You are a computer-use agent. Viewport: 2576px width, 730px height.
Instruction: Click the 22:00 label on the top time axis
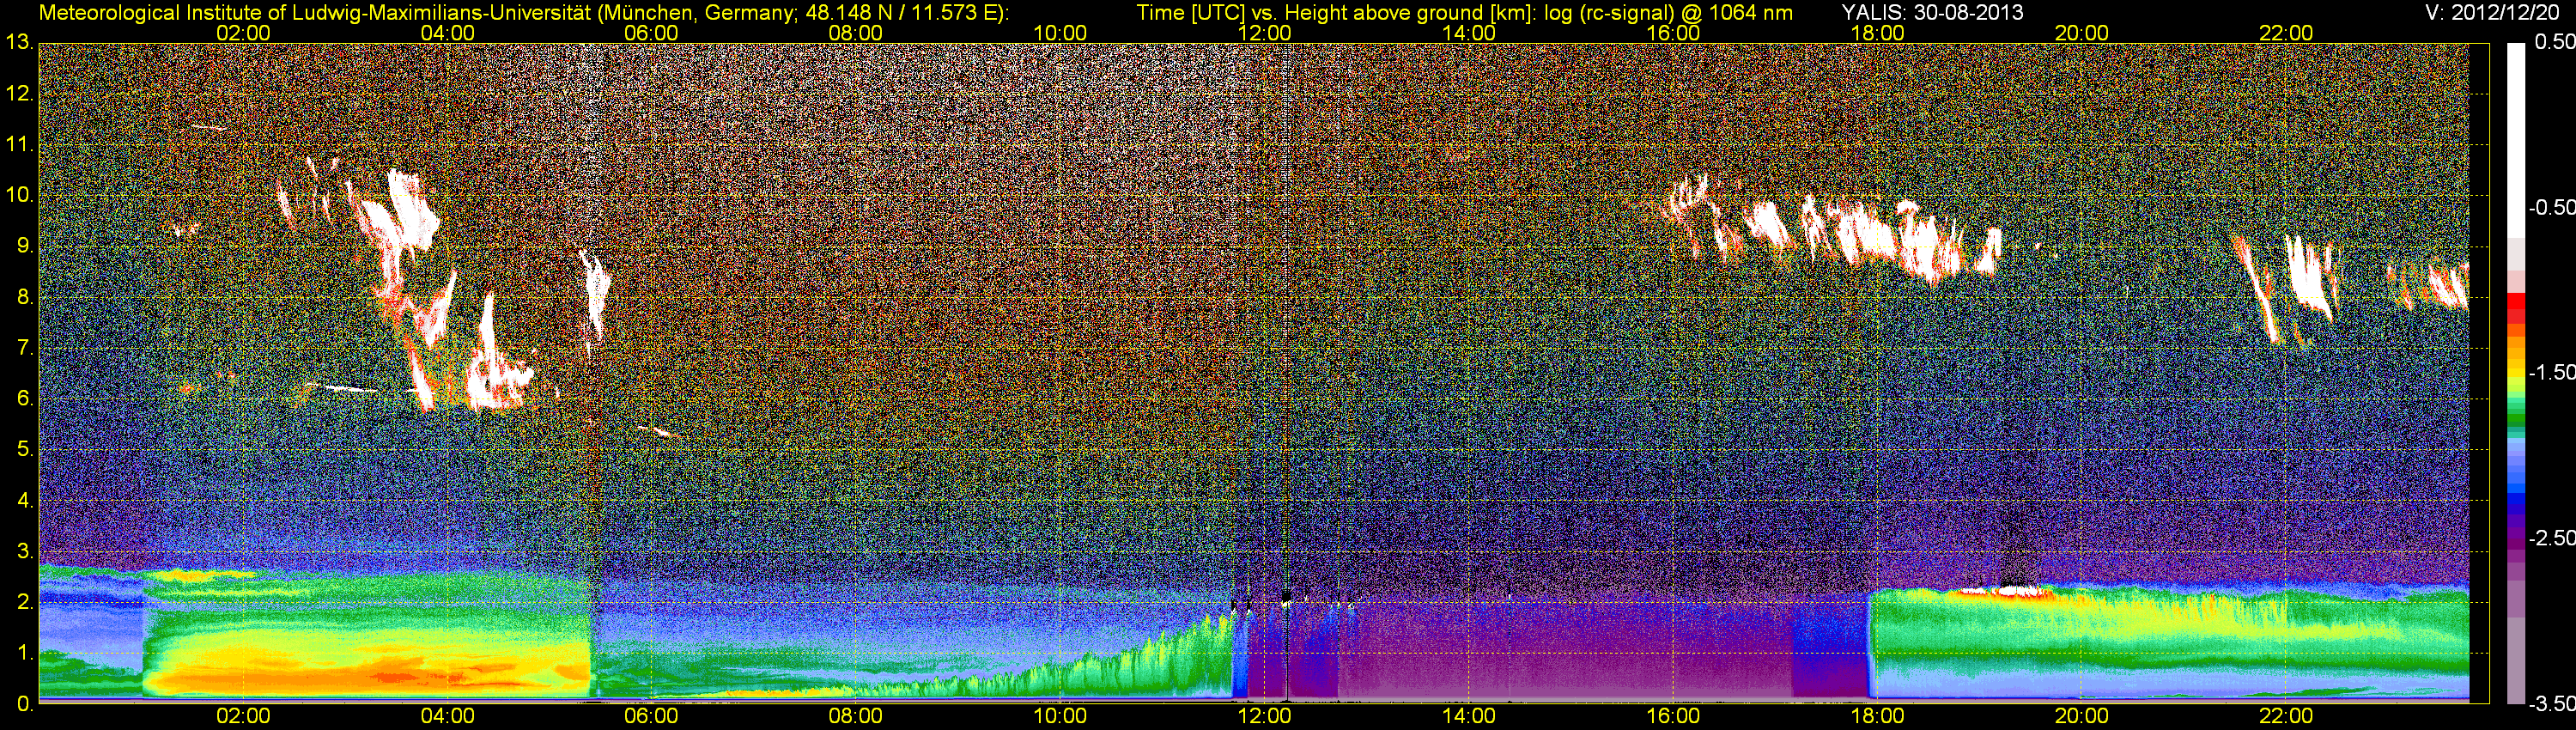[2286, 33]
